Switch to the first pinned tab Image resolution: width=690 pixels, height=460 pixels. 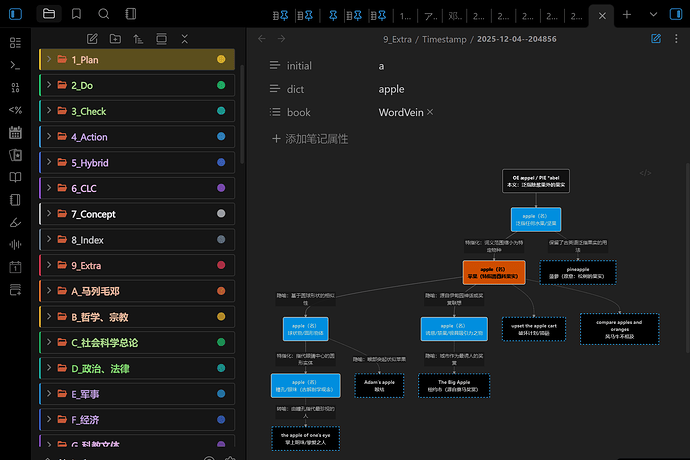(x=284, y=15)
